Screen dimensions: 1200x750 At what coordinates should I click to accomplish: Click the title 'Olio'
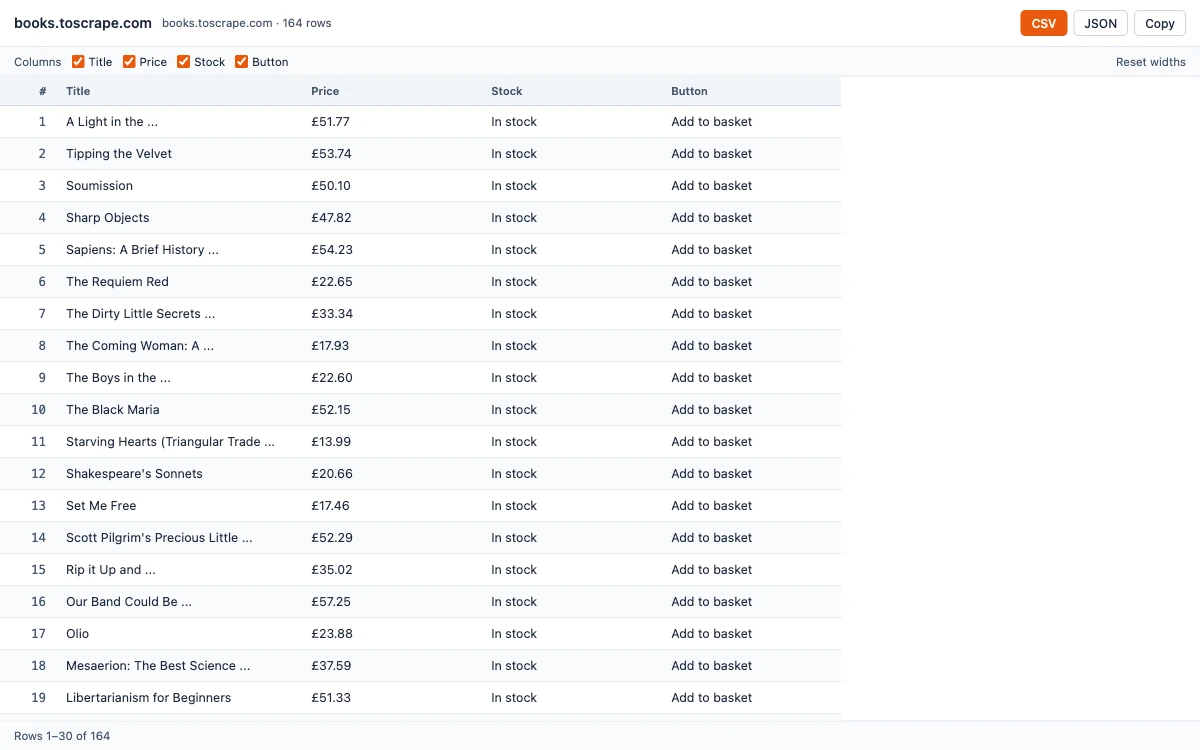[x=78, y=634]
